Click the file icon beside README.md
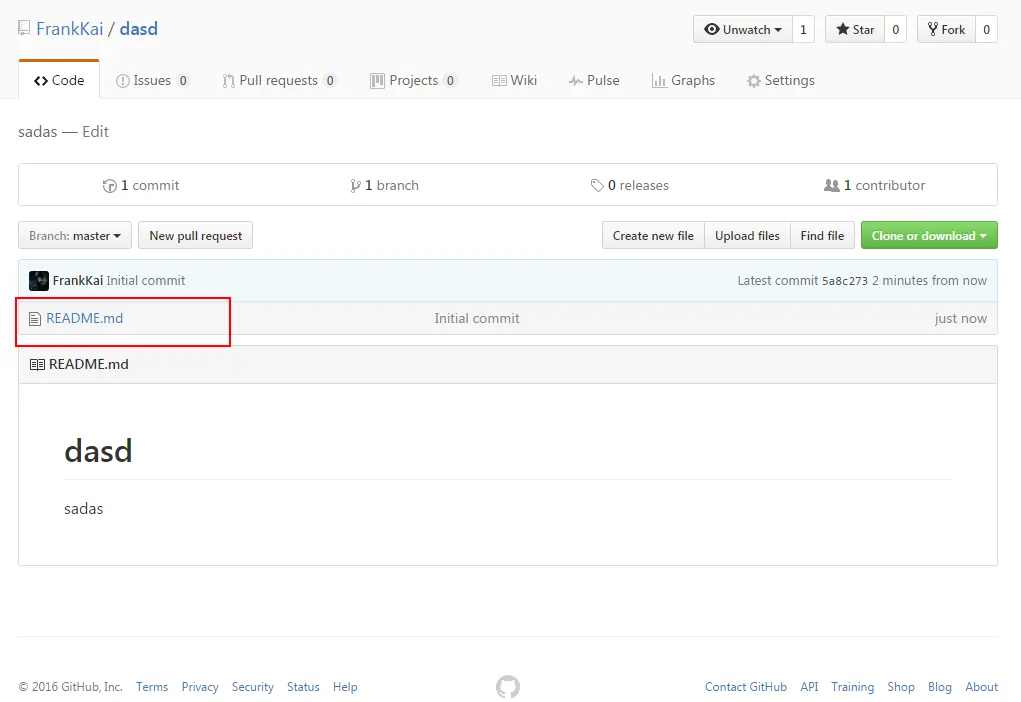Image resolution: width=1021 pixels, height=702 pixels. [x=35, y=318]
